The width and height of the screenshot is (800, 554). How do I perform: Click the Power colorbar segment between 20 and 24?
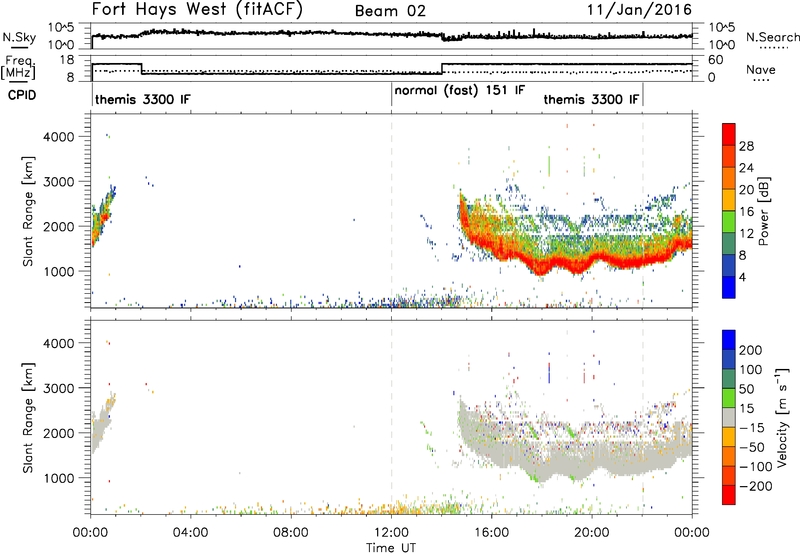[729, 179]
